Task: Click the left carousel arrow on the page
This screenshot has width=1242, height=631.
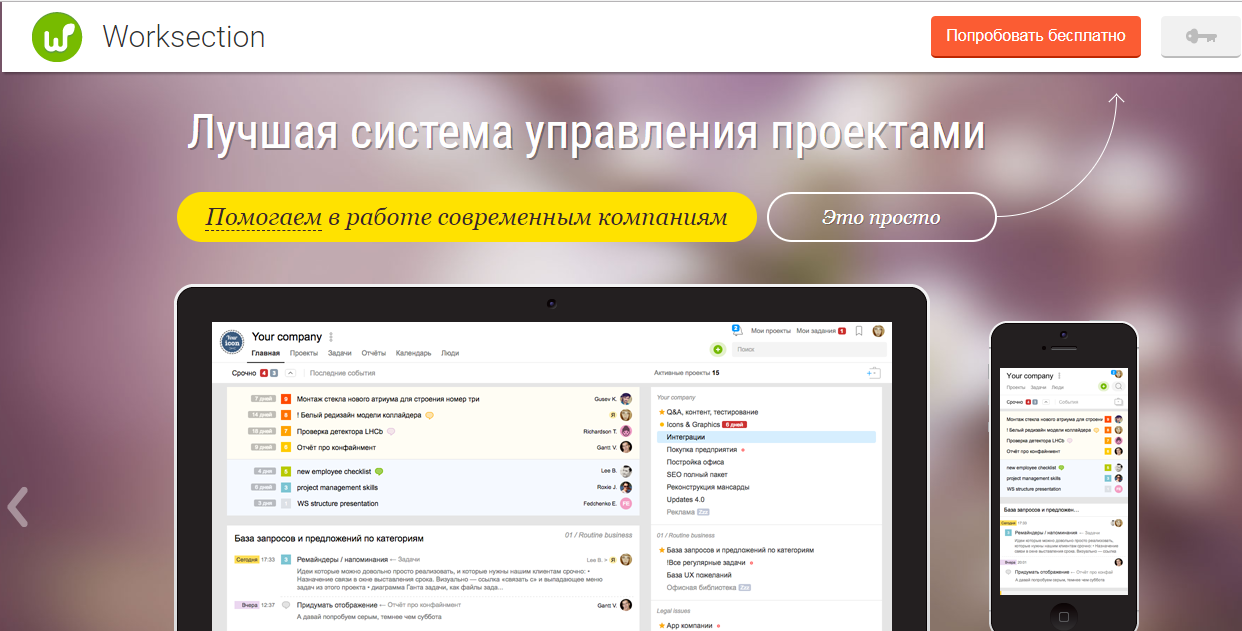Action: [x=17, y=507]
